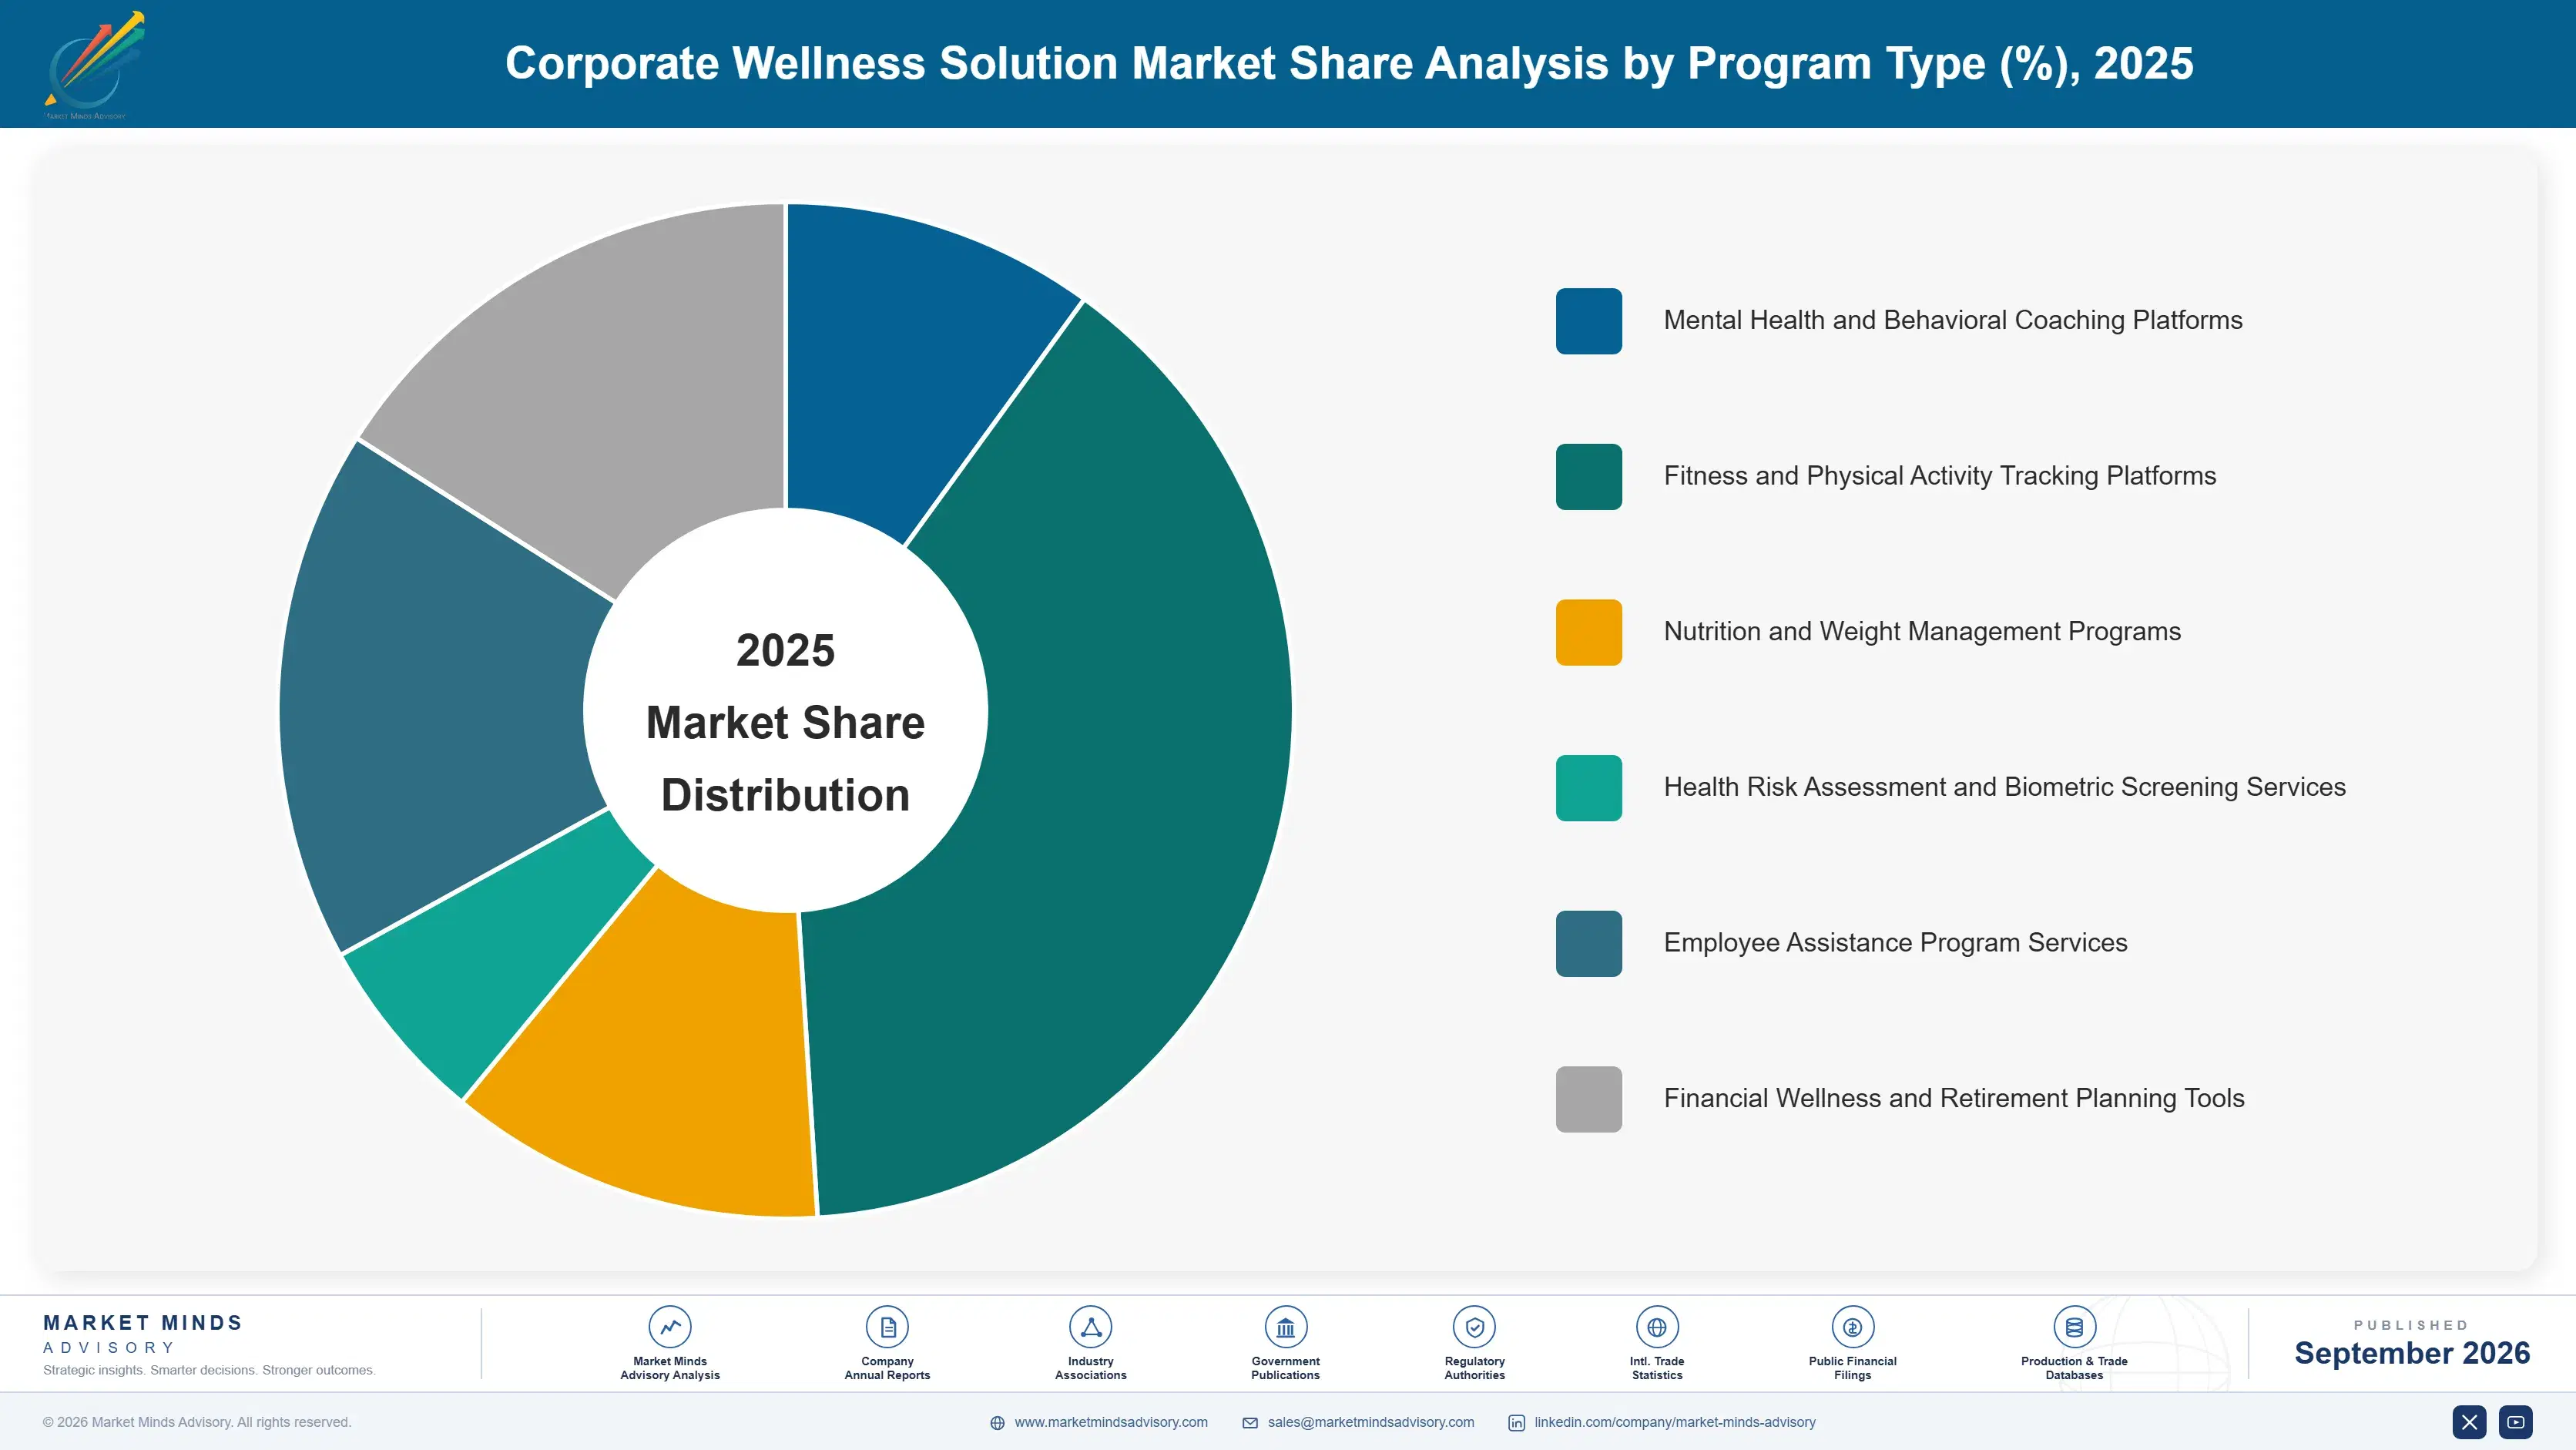Open the Production & Trade Databases icon
The width and height of the screenshot is (2576, 1450).
click(x=2074, y=1327)
